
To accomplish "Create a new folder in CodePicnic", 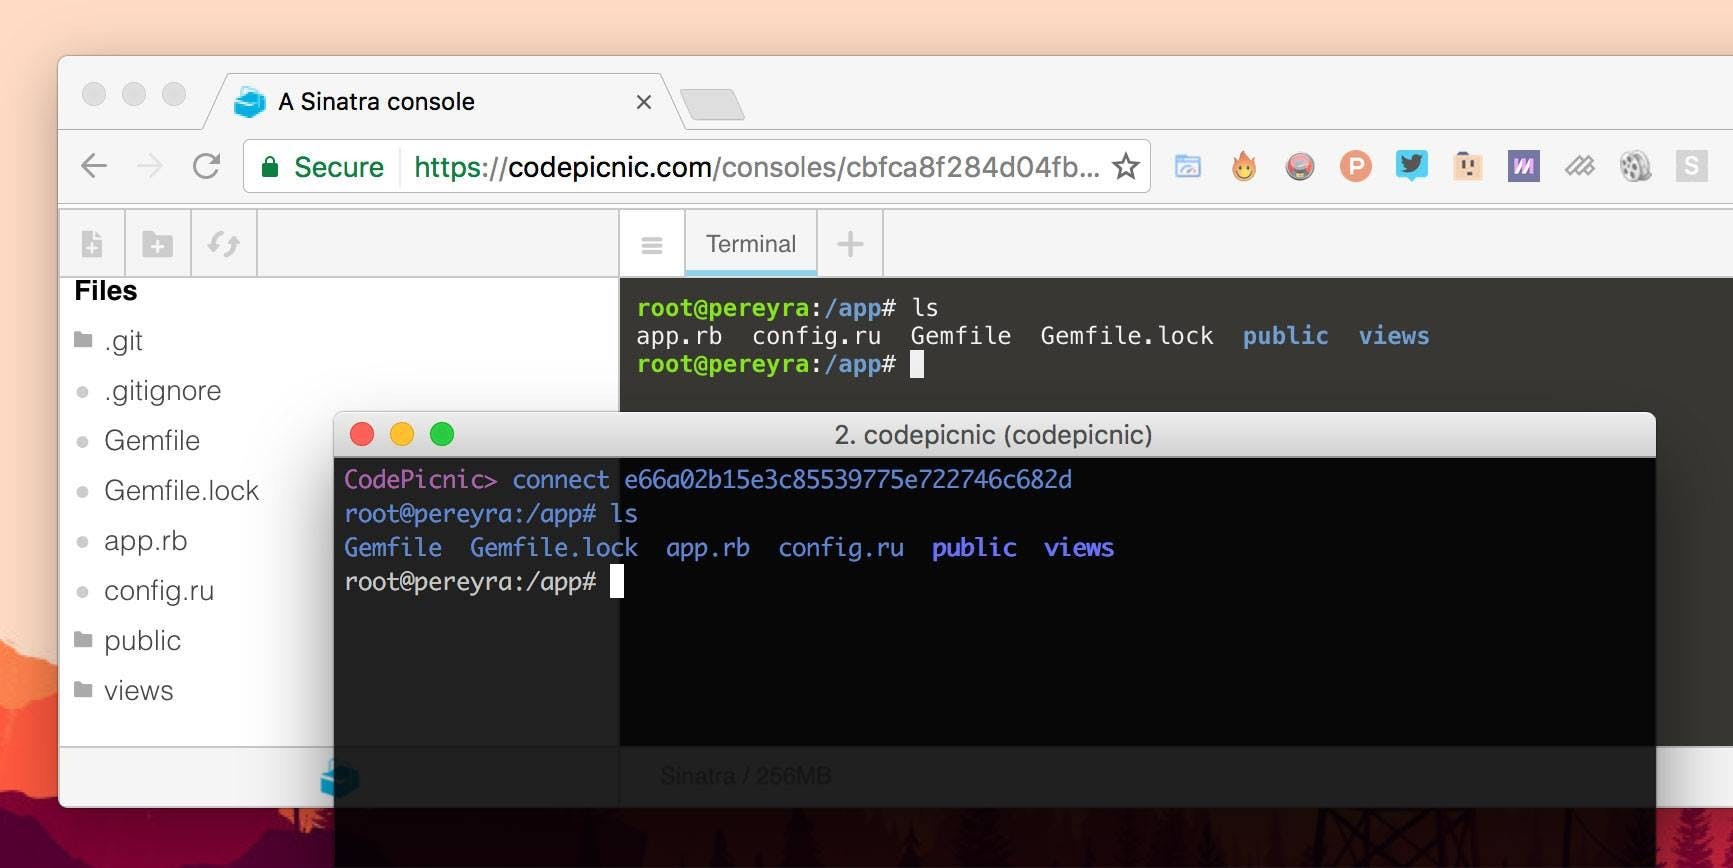I will click(x=158, y=243).
